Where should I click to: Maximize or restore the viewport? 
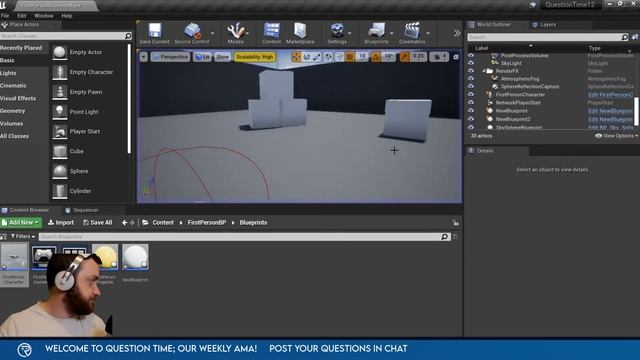(x=456, y=57)
